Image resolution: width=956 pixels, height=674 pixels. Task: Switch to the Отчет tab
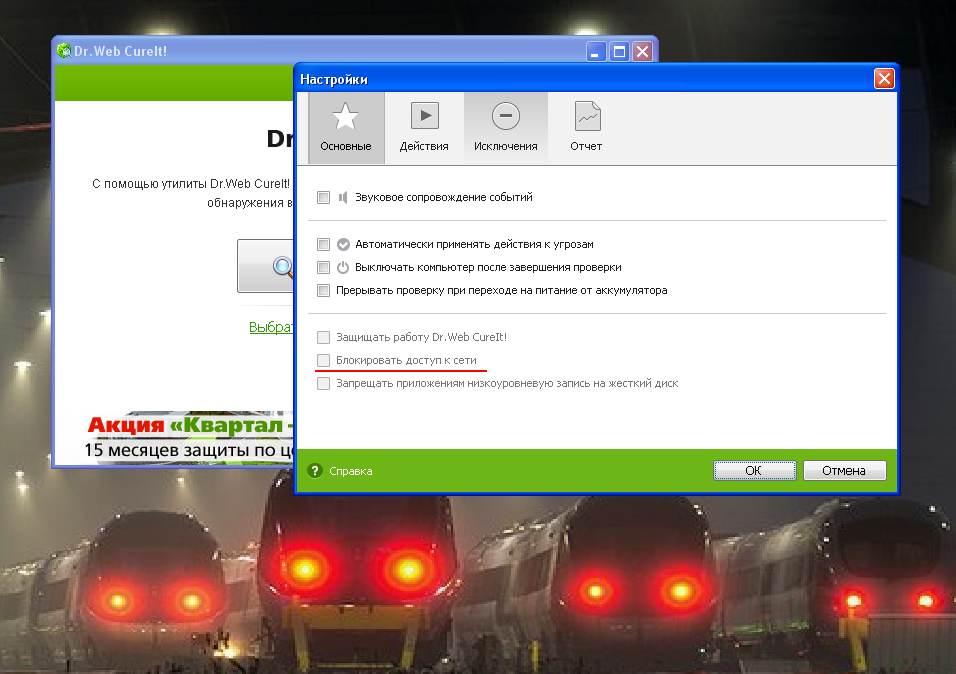pos(586,127)
